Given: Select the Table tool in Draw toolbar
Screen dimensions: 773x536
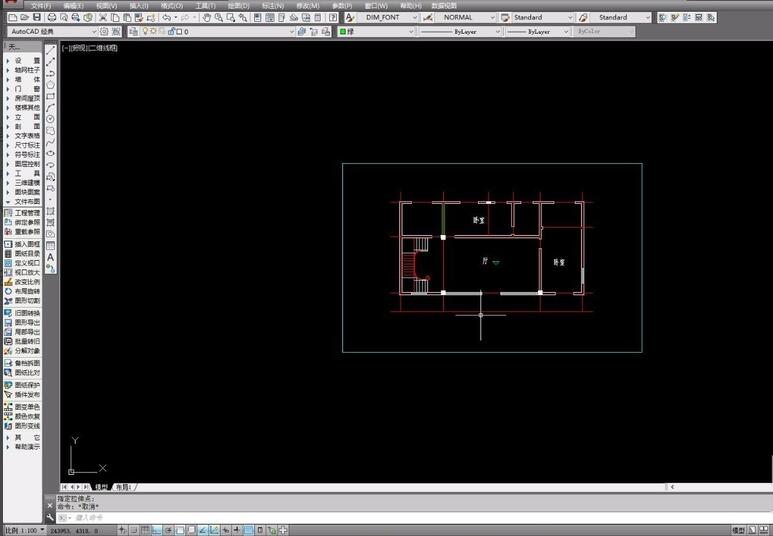Looking at the screenshot, I should (x=50, y=246).
